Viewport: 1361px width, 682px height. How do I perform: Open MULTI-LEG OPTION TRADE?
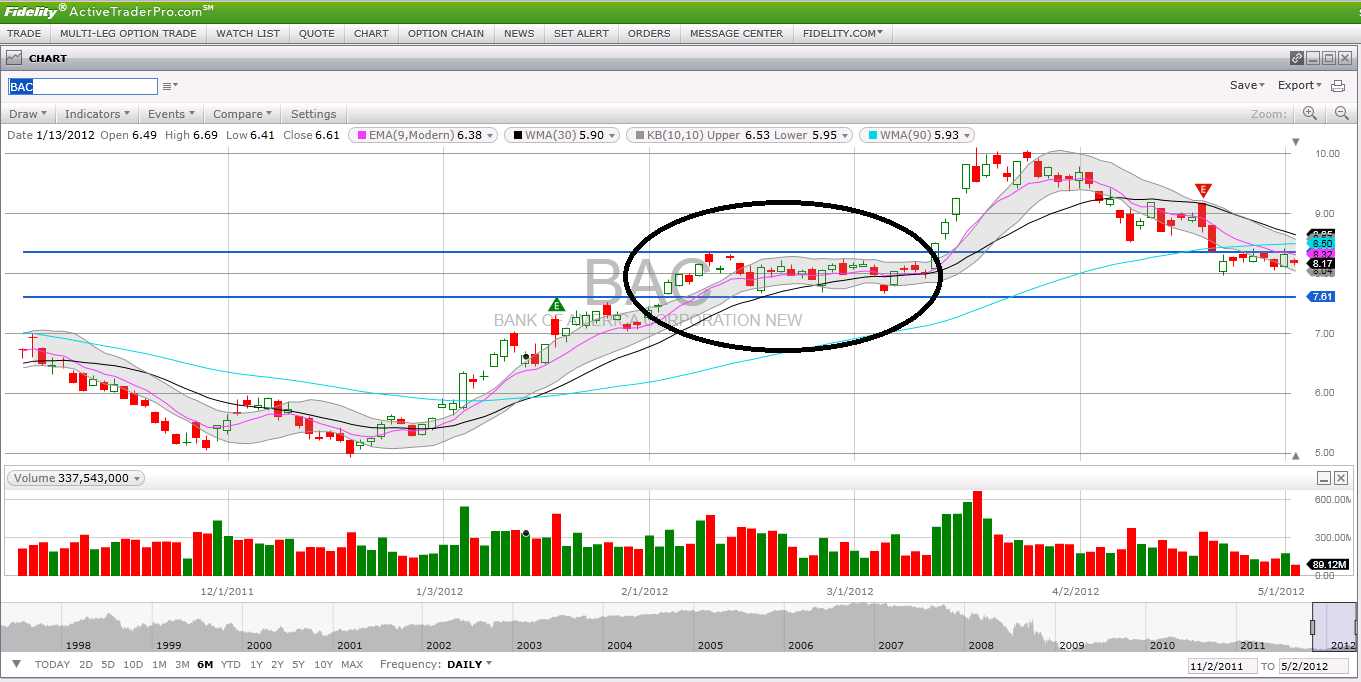point(128,33)
